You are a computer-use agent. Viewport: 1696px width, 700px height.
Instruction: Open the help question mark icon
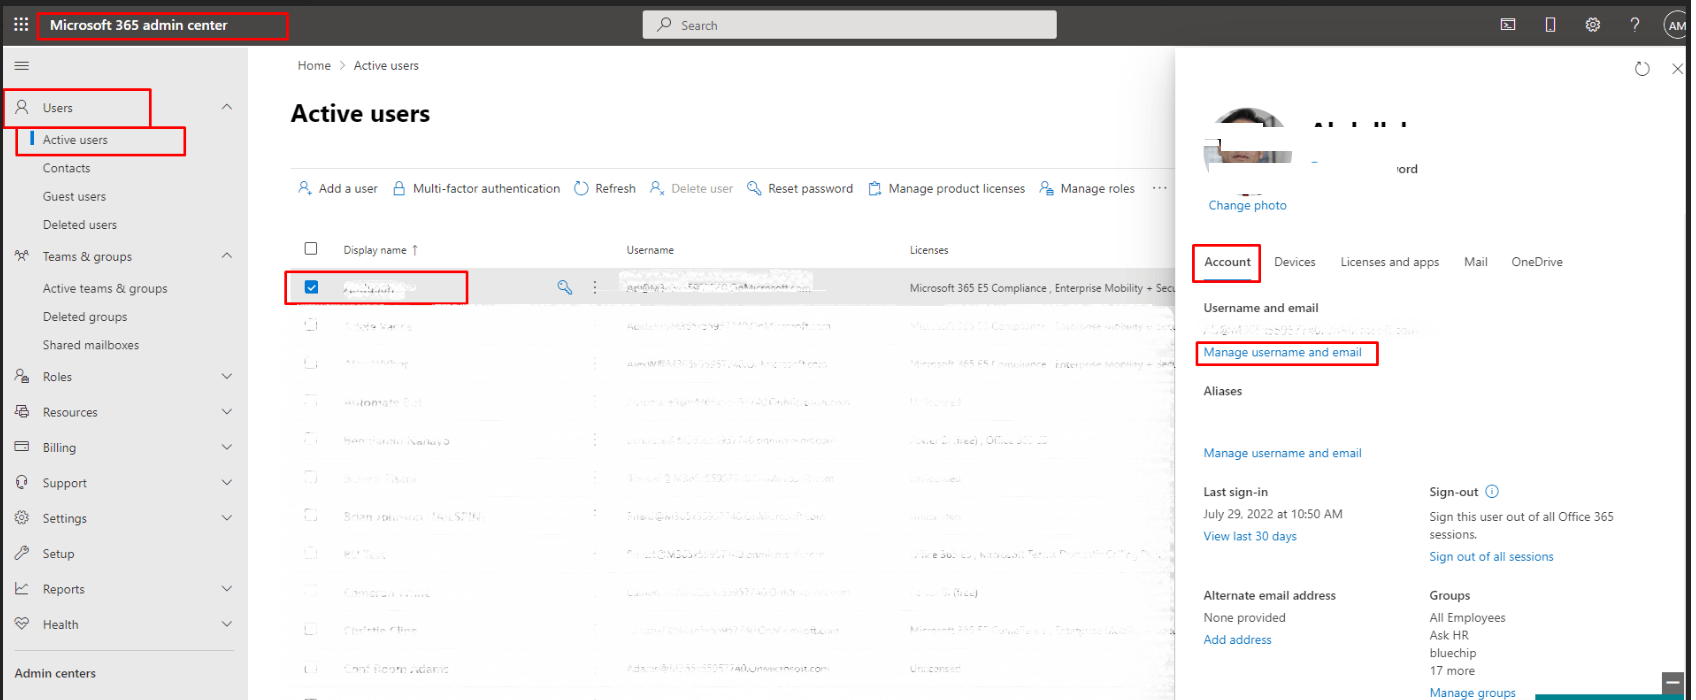[x=1635, y=25]
